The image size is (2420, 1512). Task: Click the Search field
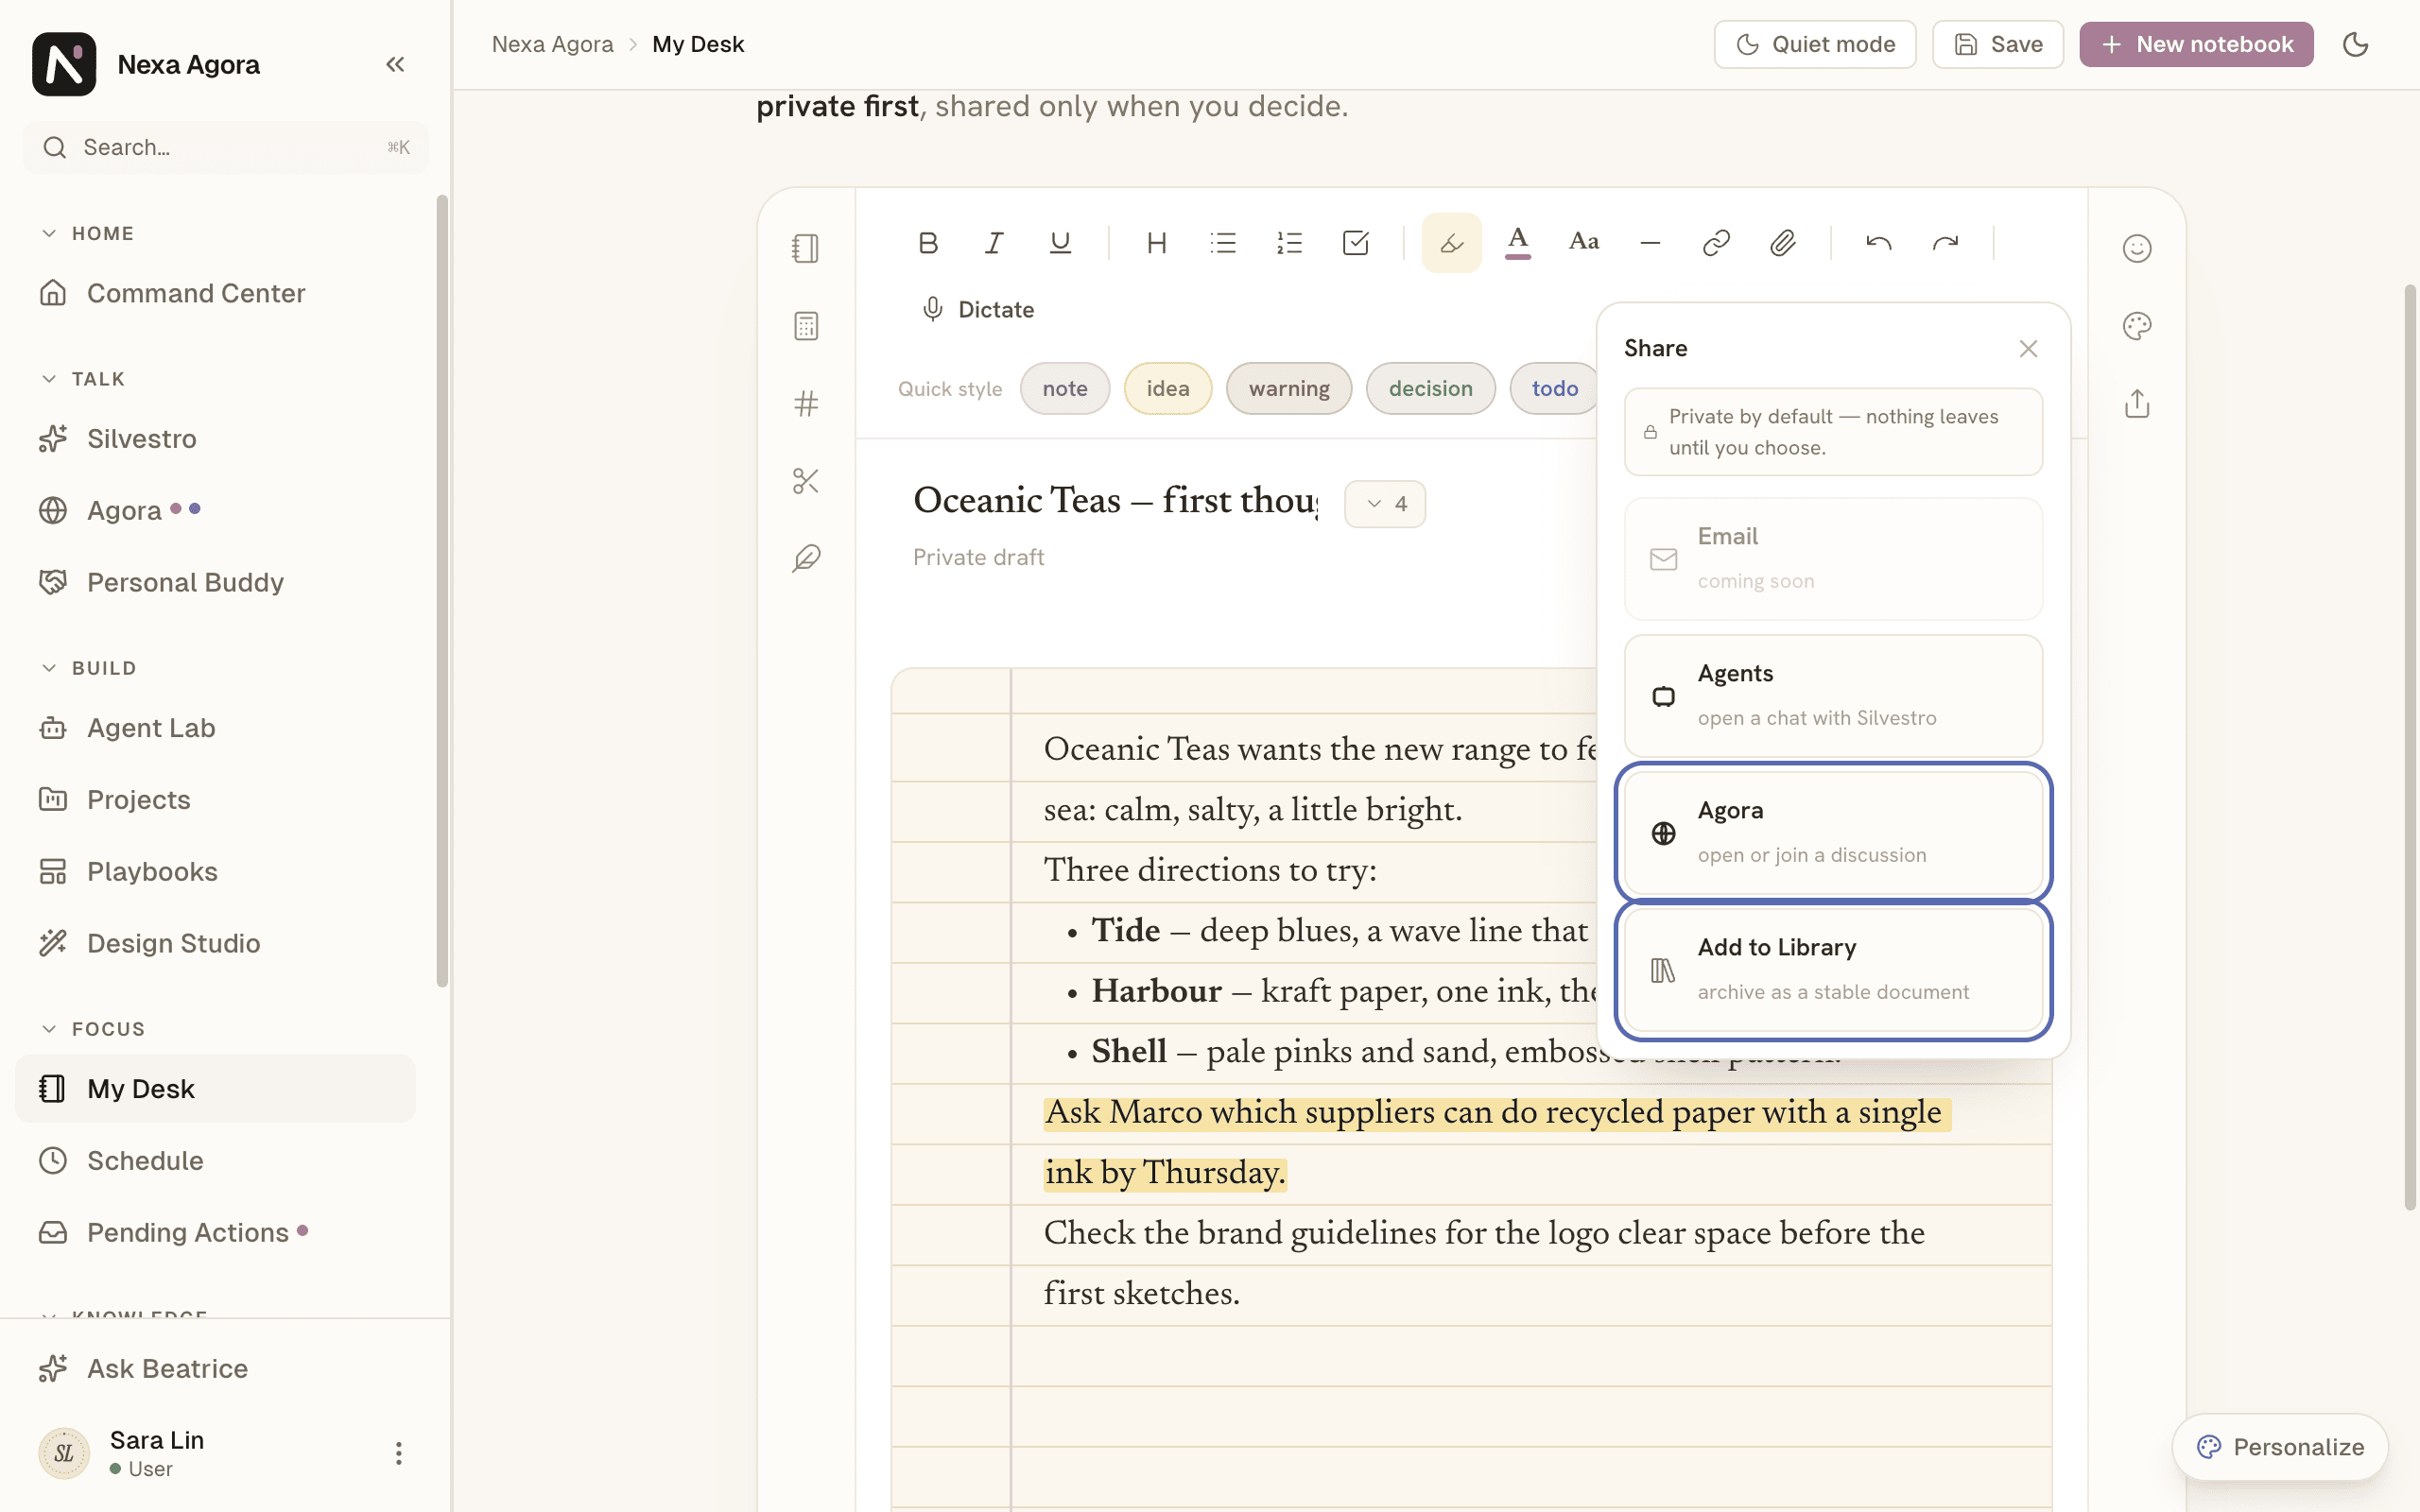coord(226,147)
